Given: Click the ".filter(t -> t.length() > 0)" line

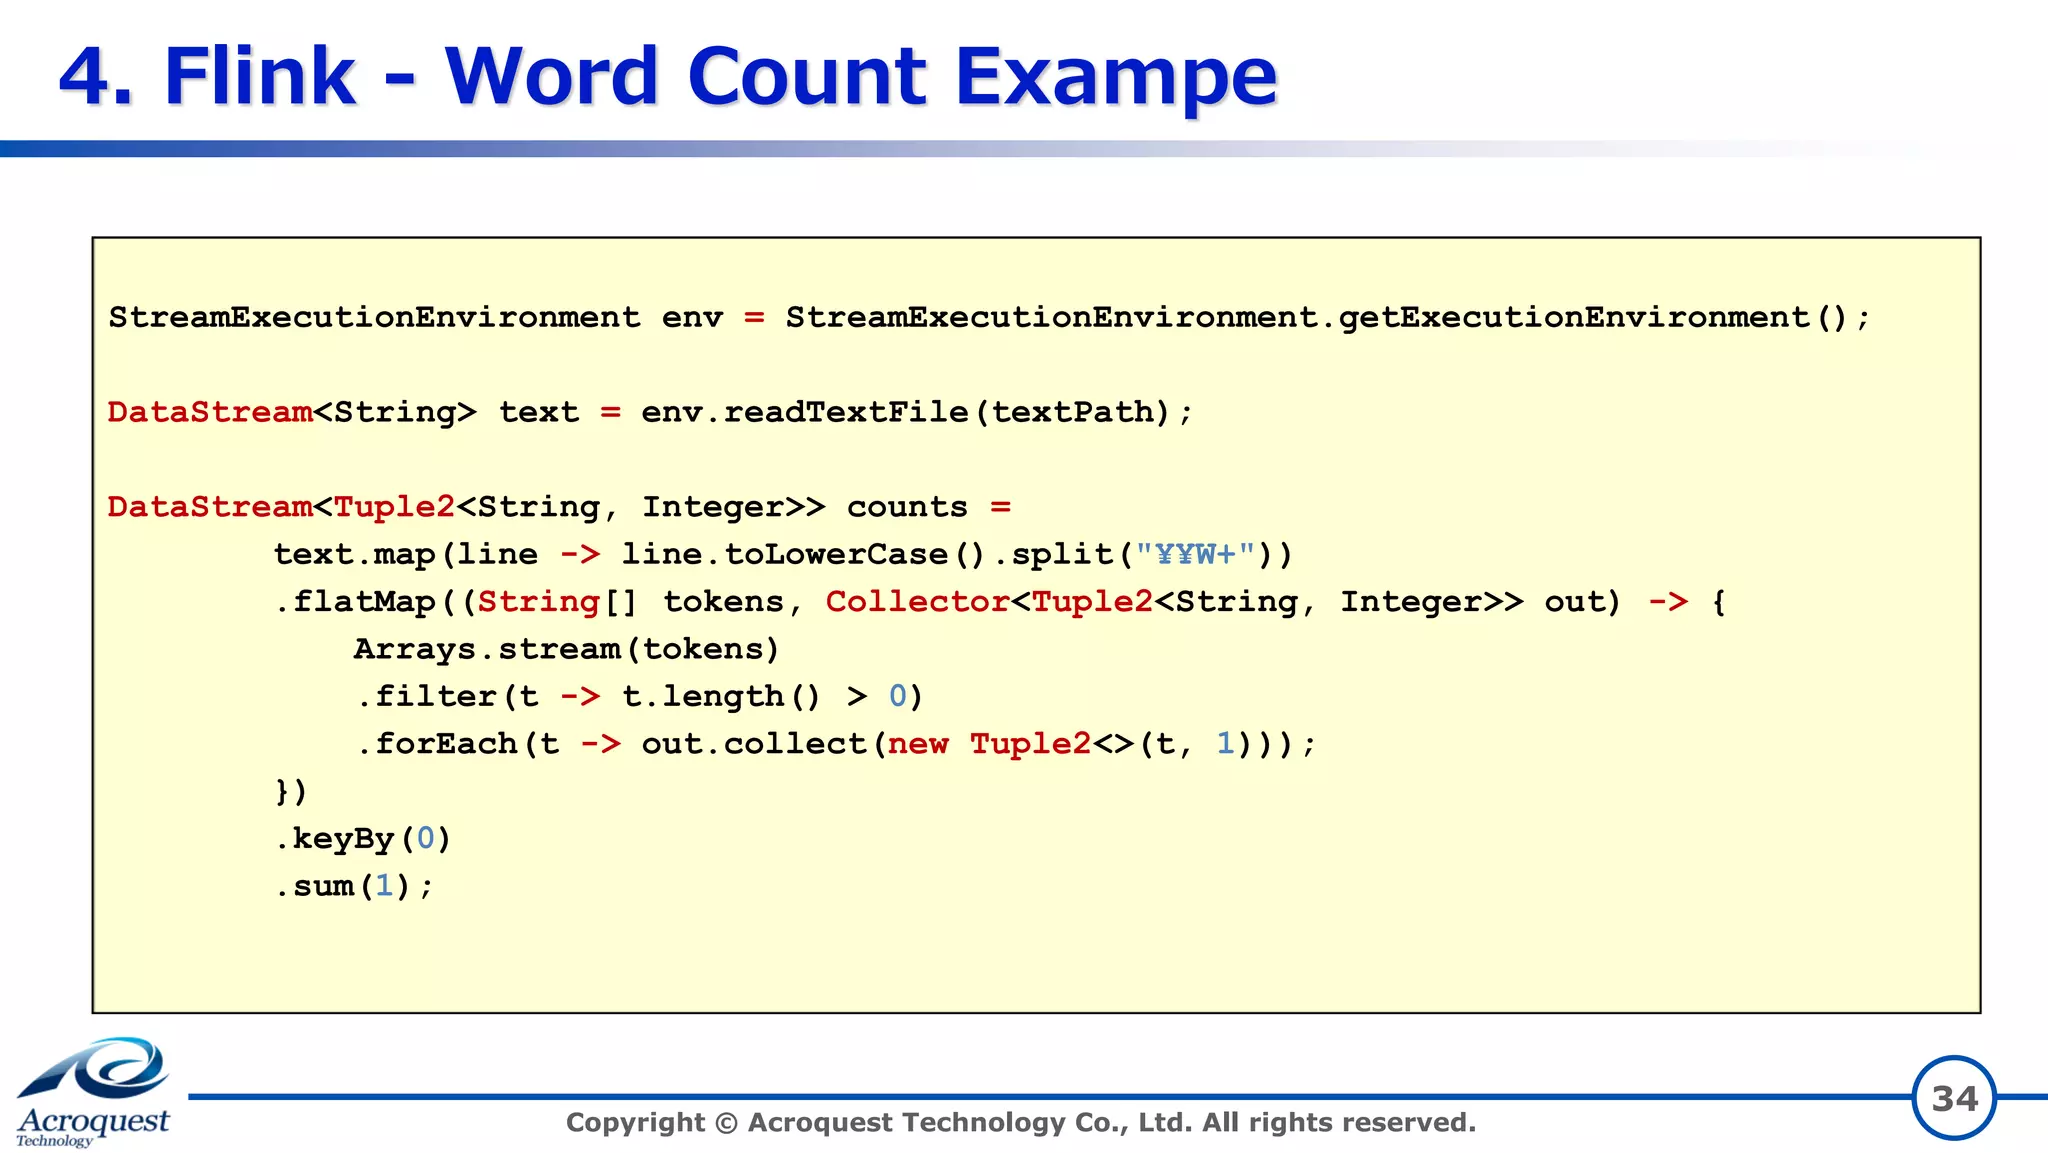Looking at the screenshot, I should click(640, 696).
